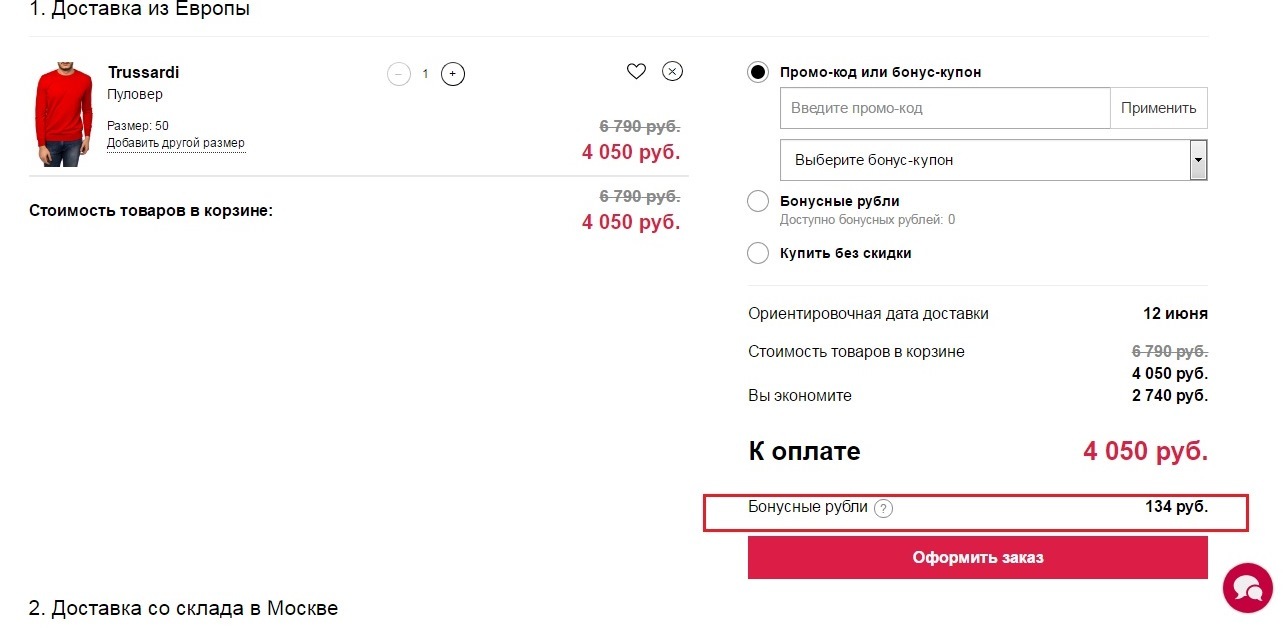Open the live chat bubble icon
This screenshot has height=628, width=1283.
pos(1248,587)
